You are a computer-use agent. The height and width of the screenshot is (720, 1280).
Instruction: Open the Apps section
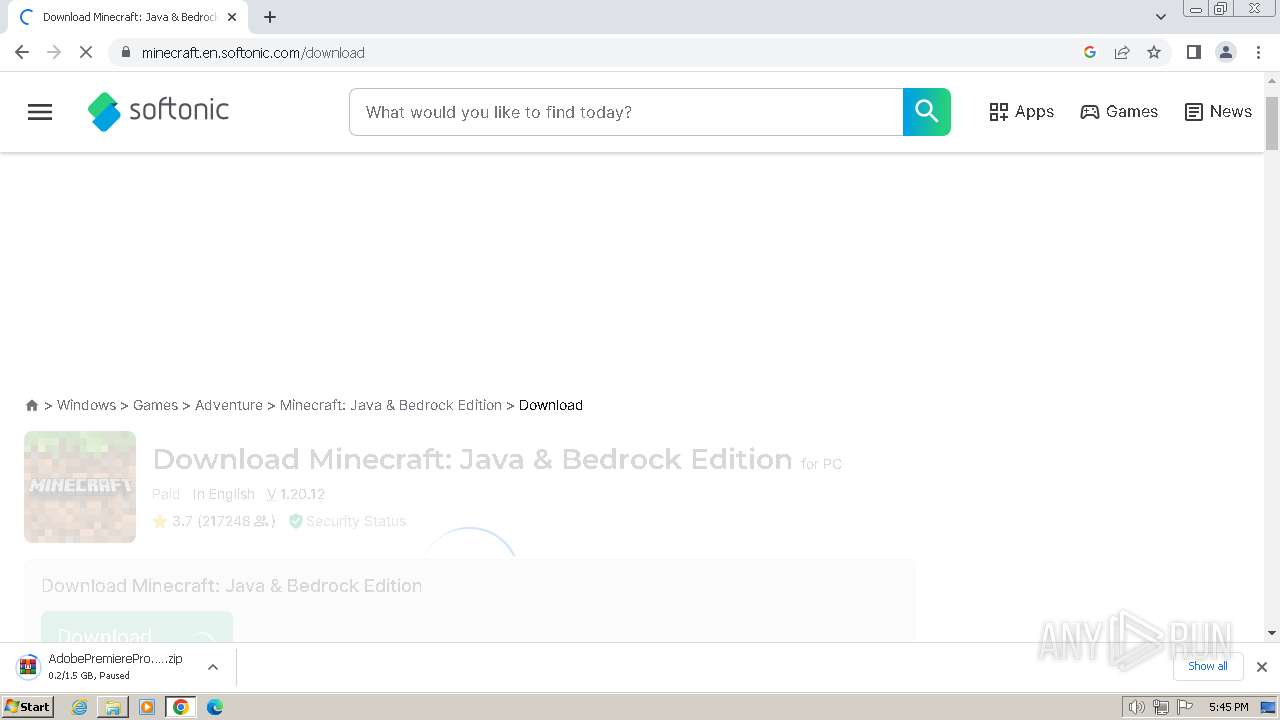point(1021,112)
